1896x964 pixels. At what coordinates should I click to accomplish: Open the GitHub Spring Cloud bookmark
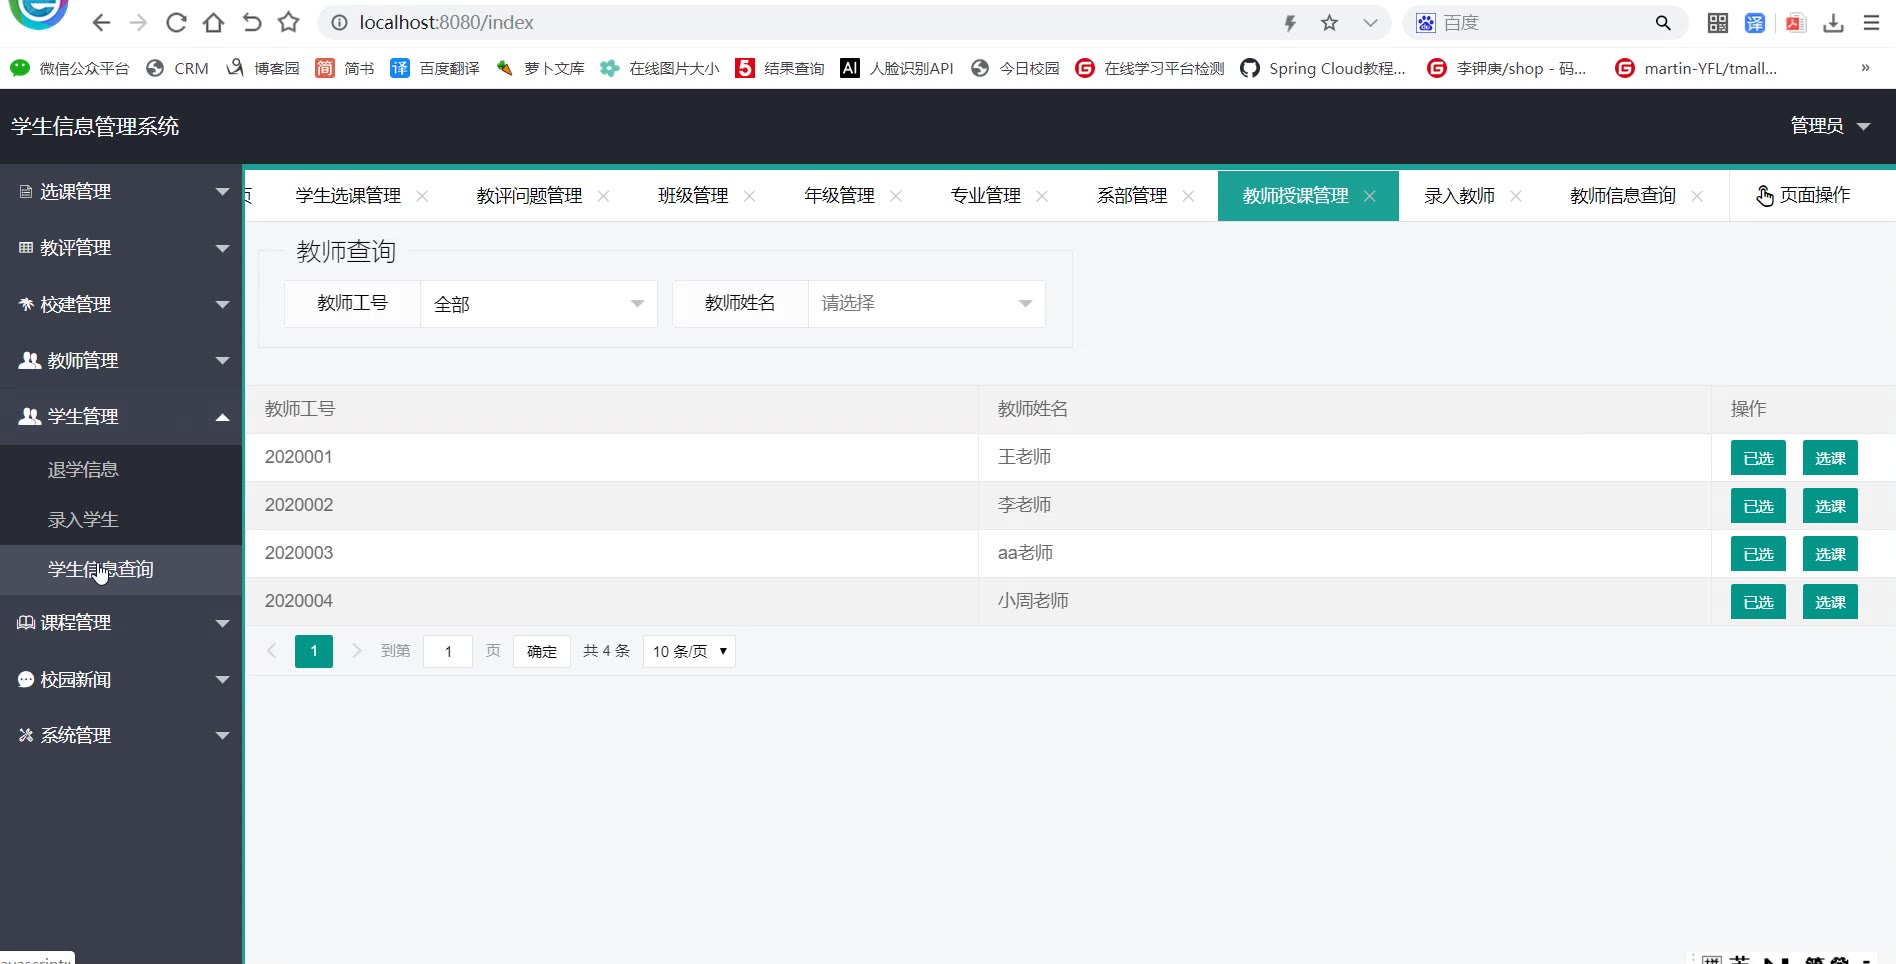[1323, 68]
